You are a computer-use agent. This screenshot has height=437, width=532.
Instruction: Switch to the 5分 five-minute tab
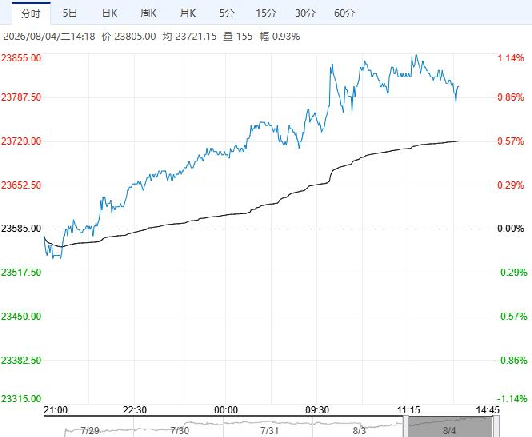coord(227,13)
